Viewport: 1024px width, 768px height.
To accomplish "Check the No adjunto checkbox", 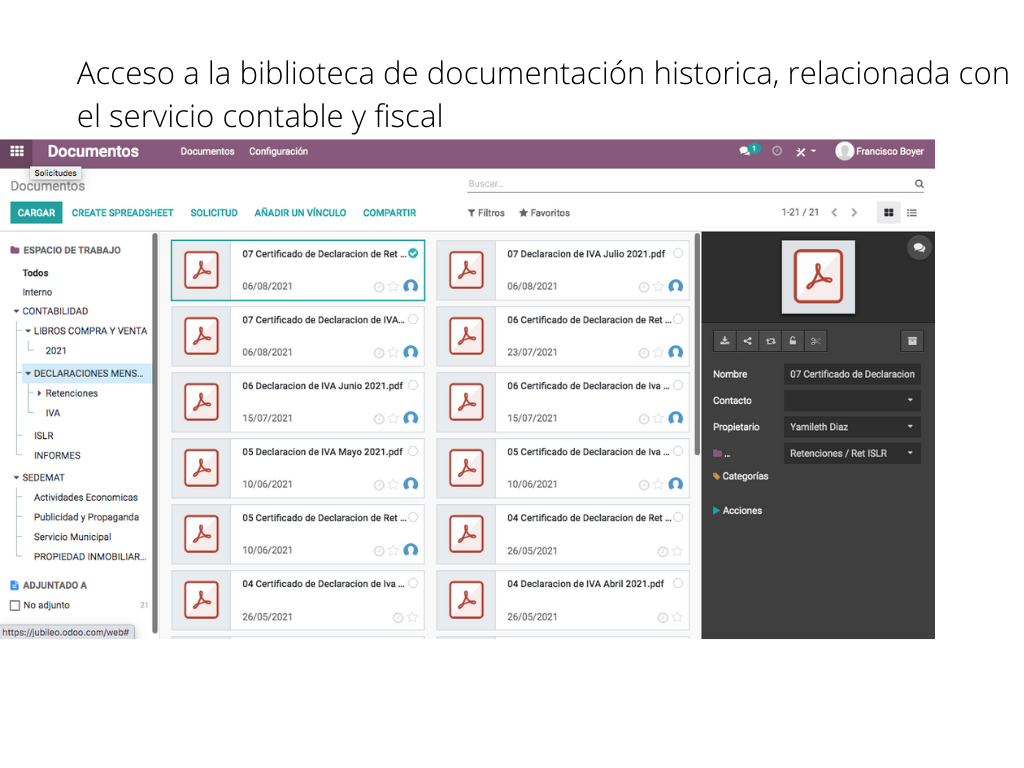I will (x=15, y=605).
